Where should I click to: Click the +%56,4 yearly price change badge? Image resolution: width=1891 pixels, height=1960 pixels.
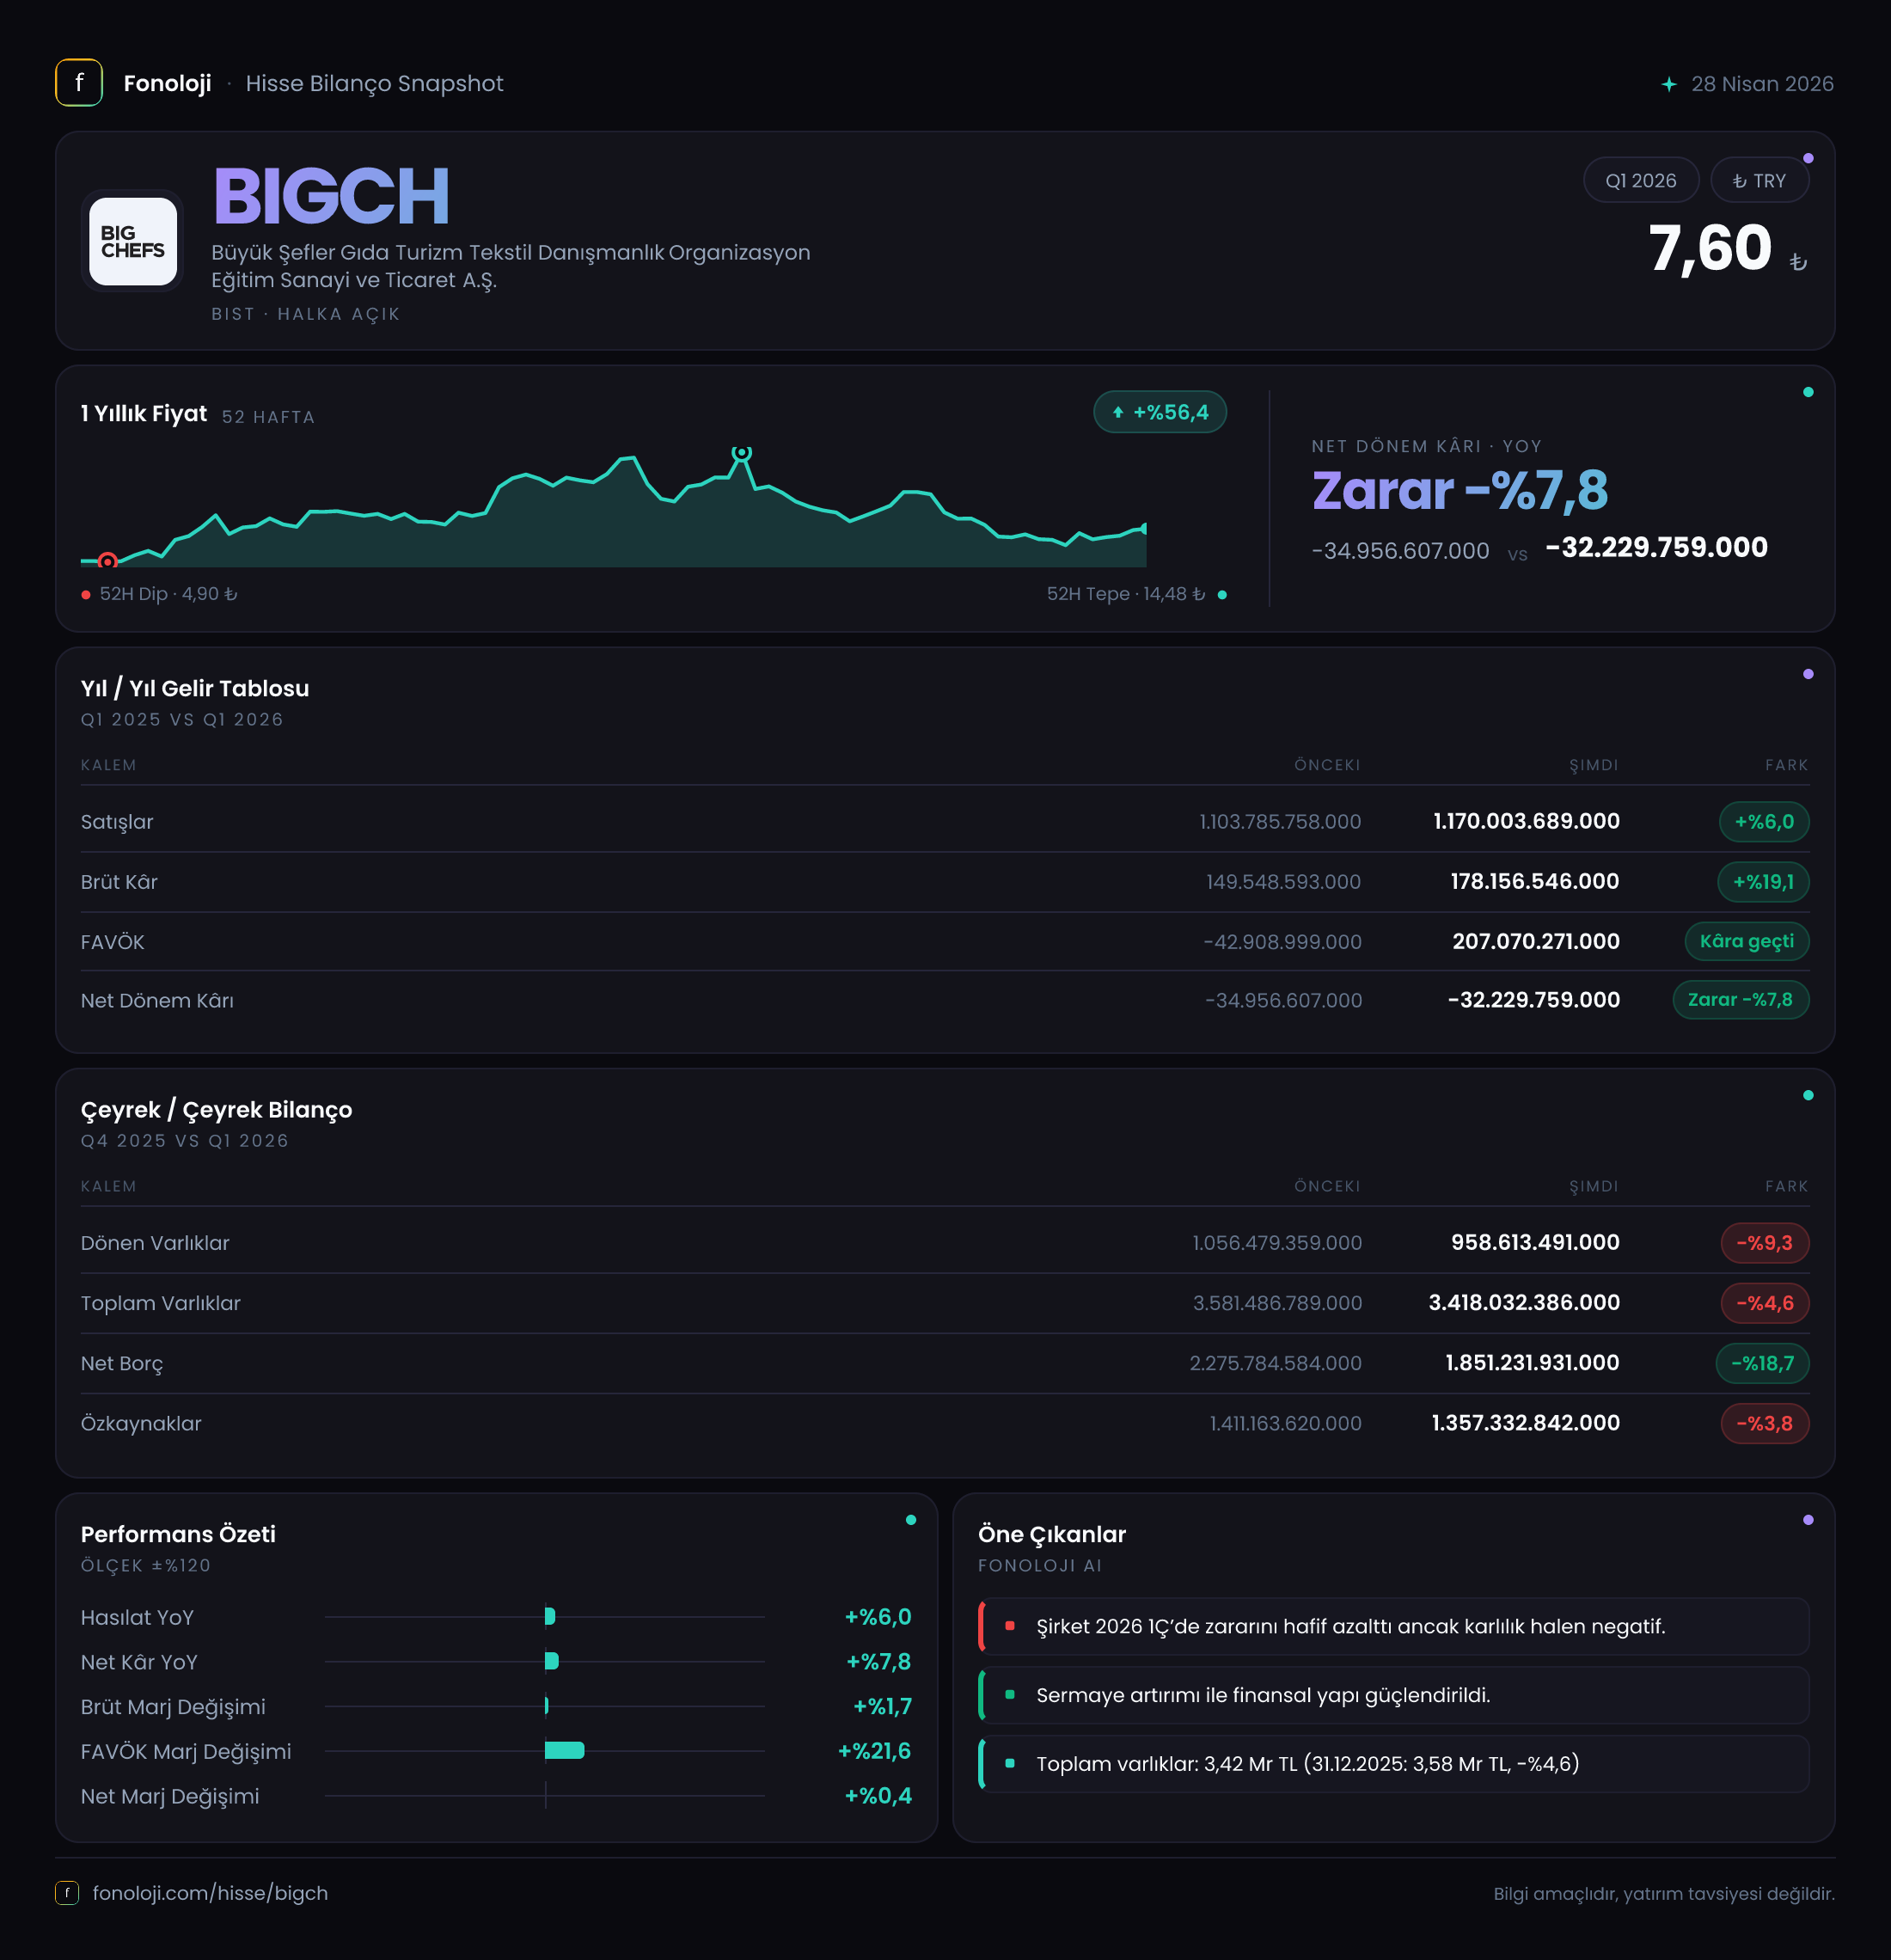(1160, 412)
